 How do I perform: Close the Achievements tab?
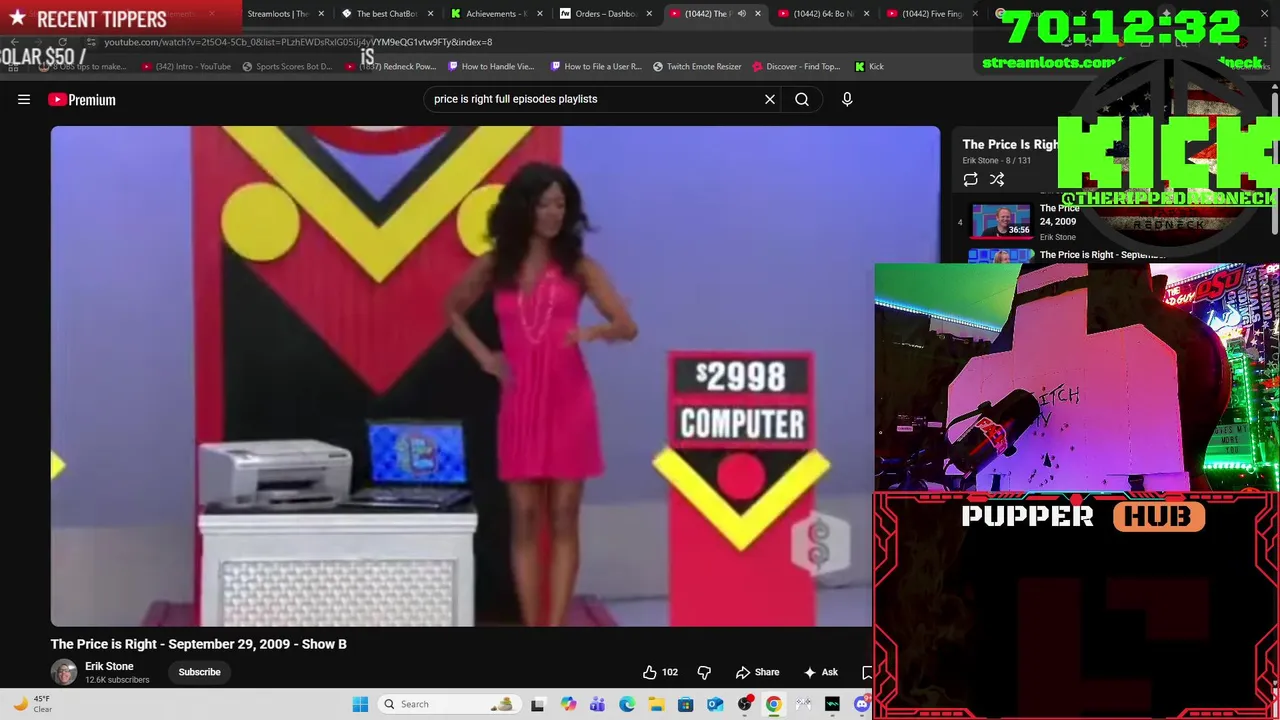click(x=540, y=14)
